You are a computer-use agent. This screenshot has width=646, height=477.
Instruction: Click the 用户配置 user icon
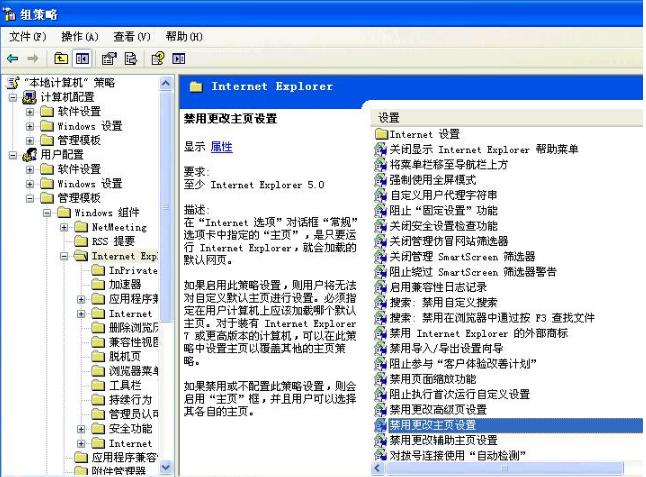click(29, 154)
